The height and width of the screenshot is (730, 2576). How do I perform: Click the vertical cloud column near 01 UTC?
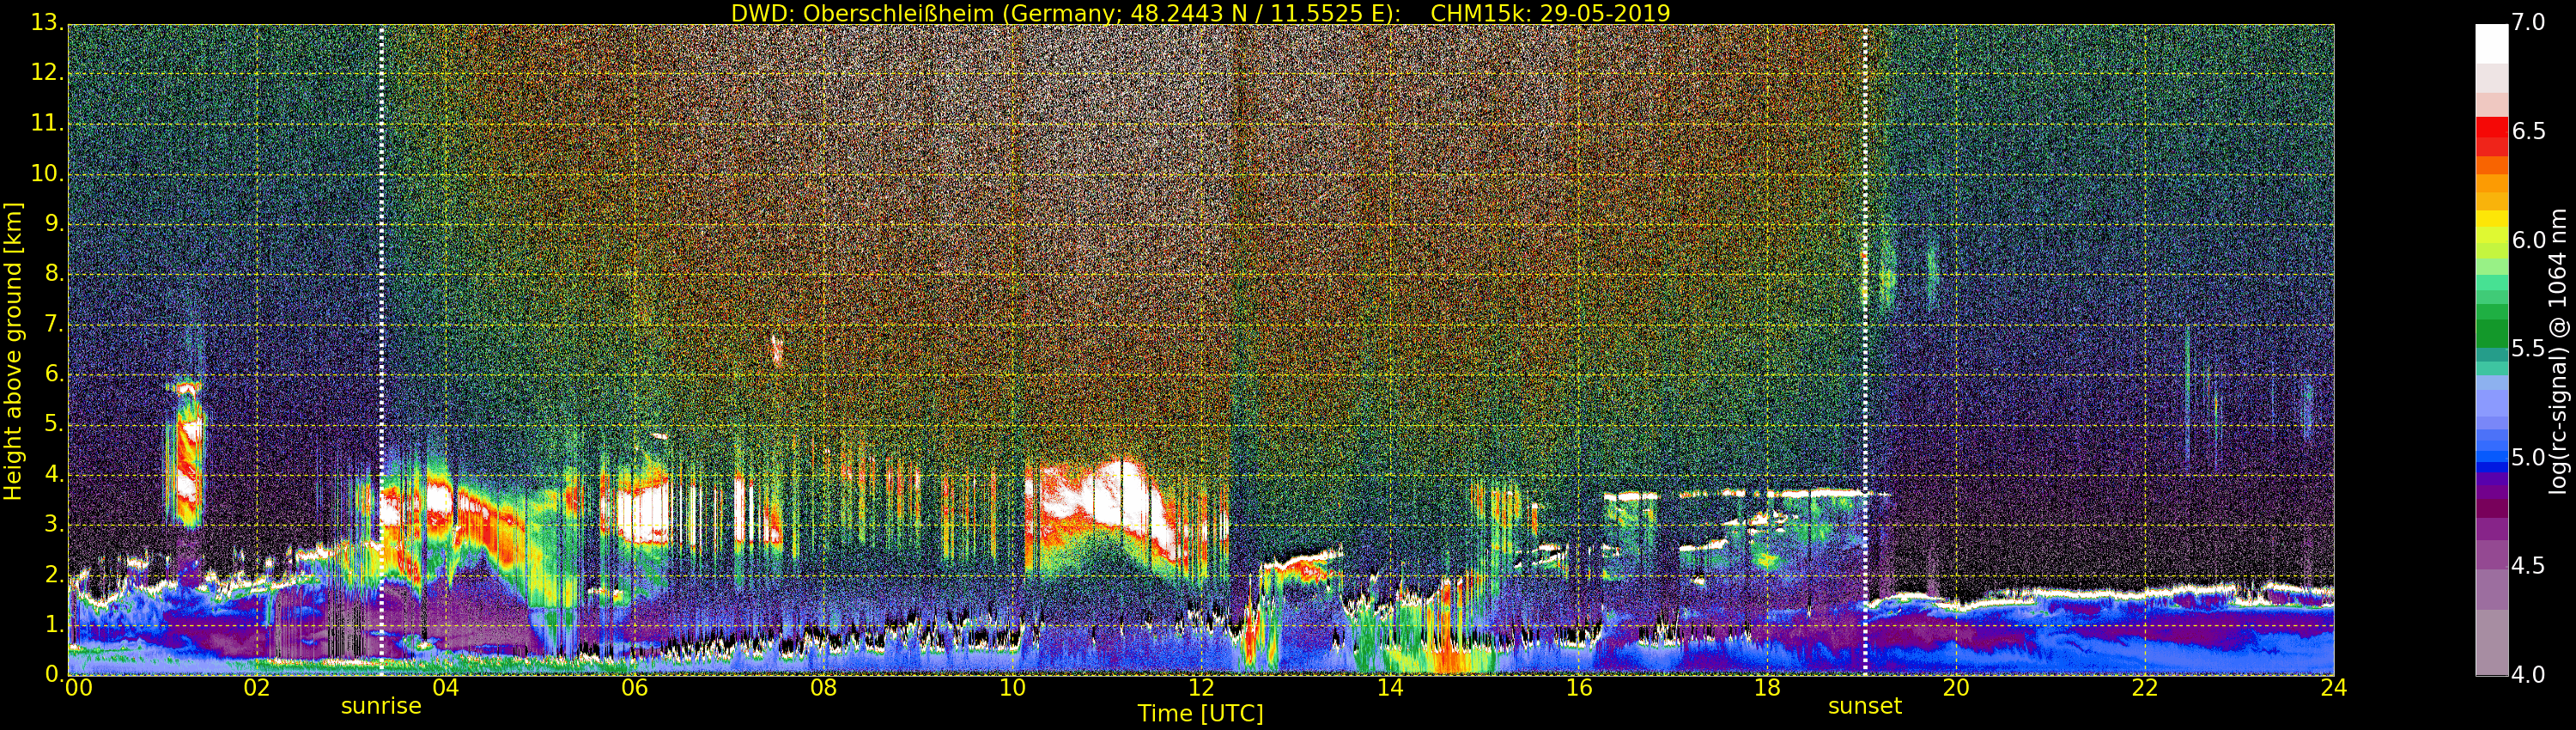tap(187, 455)
